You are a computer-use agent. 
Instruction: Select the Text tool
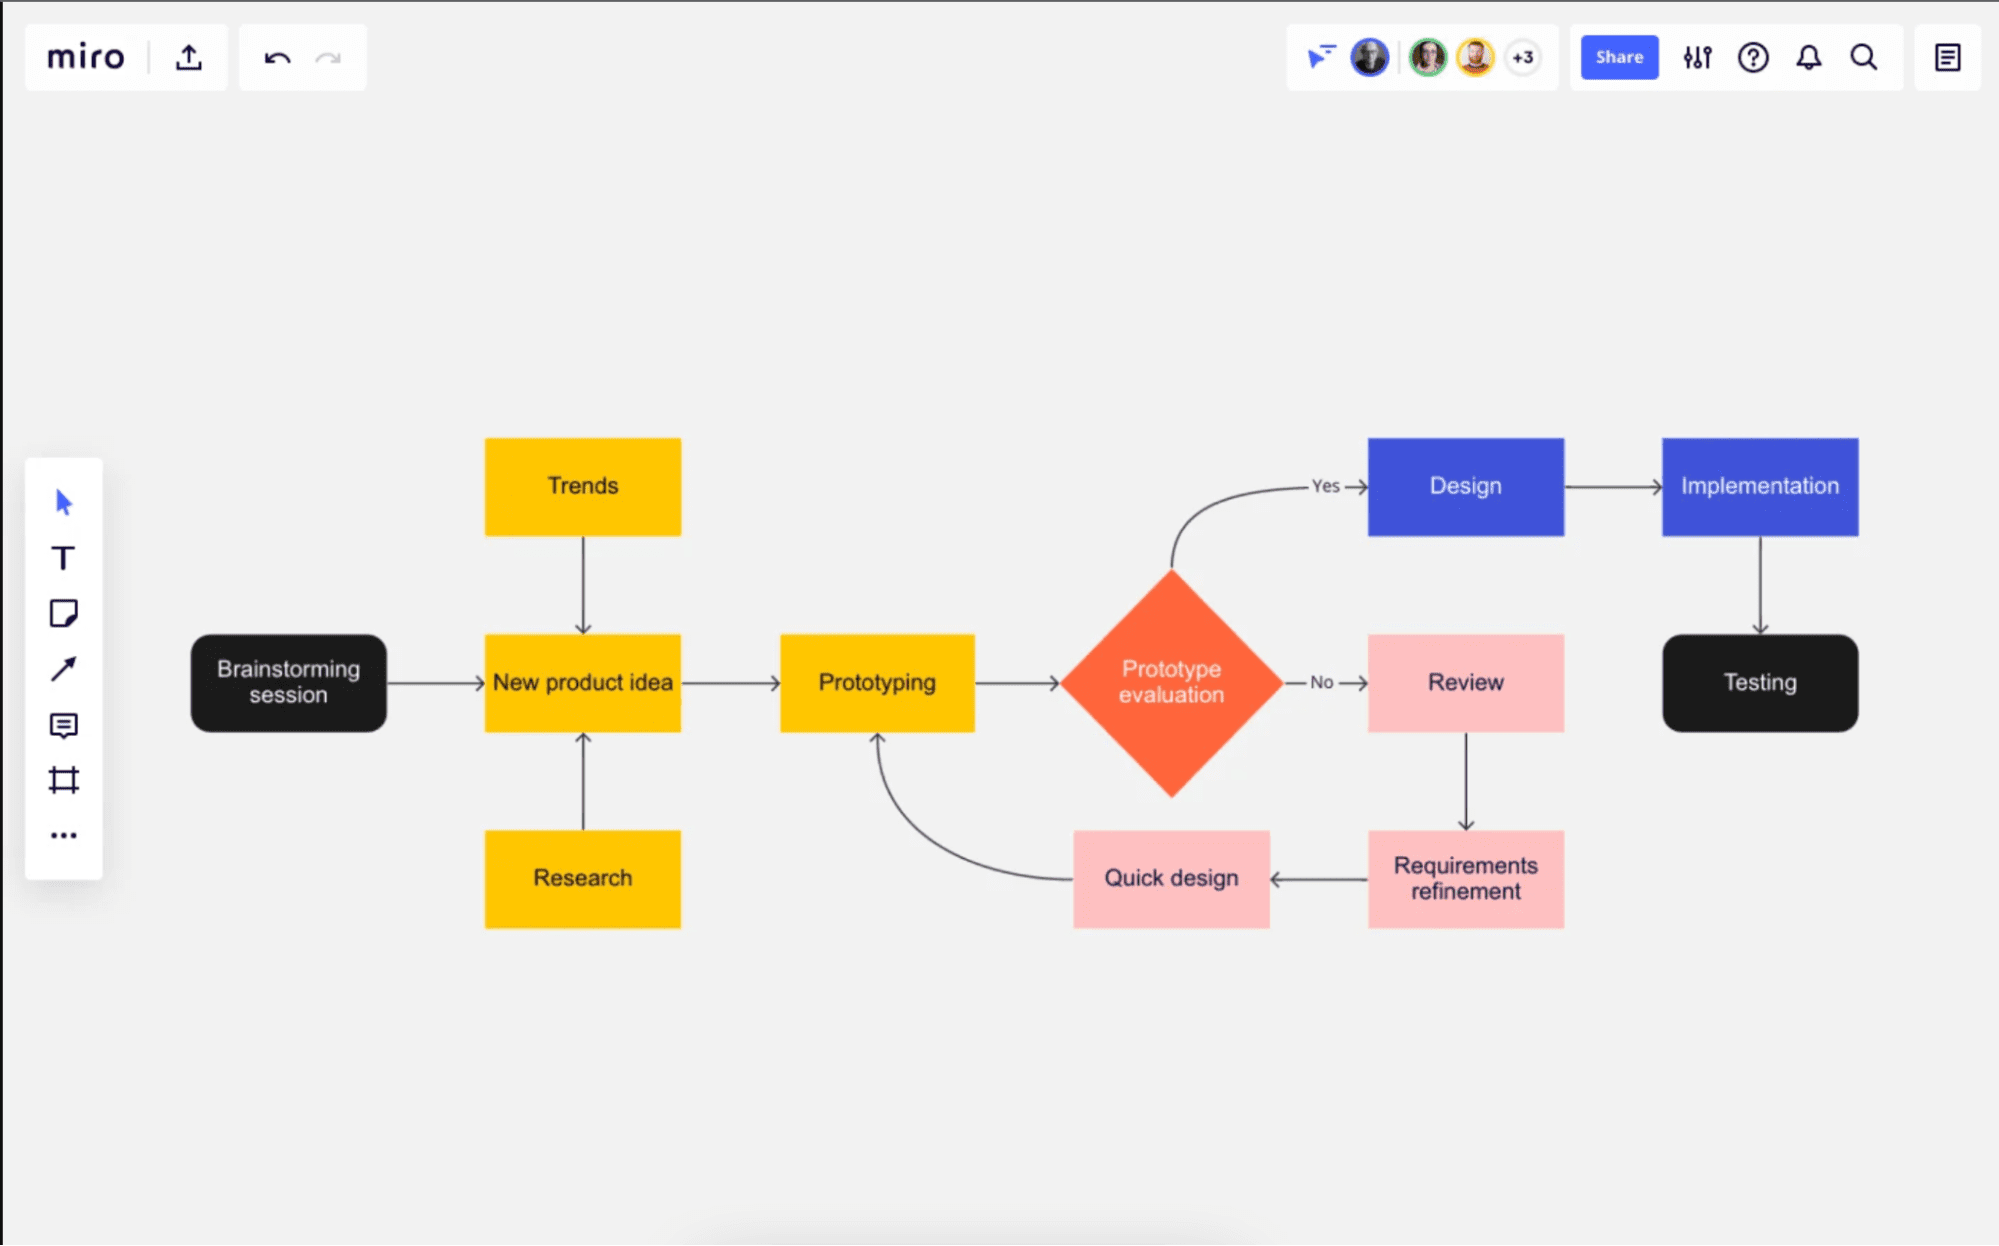tap(63, 559)
